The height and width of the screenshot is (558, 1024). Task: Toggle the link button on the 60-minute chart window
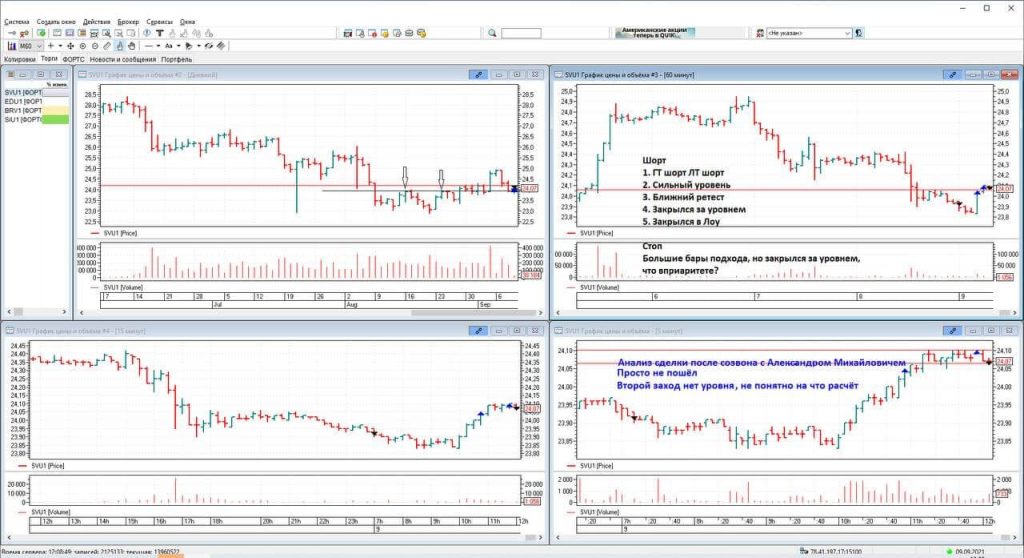click(952, 74)
